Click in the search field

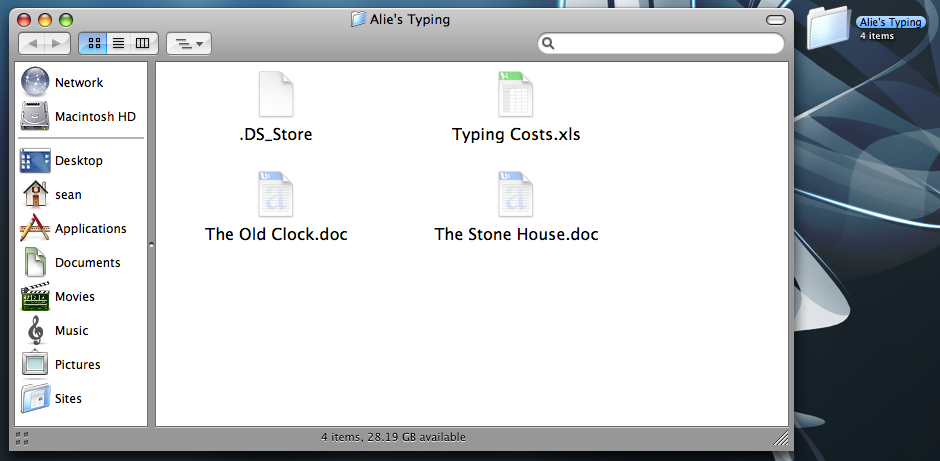[661, 43]
